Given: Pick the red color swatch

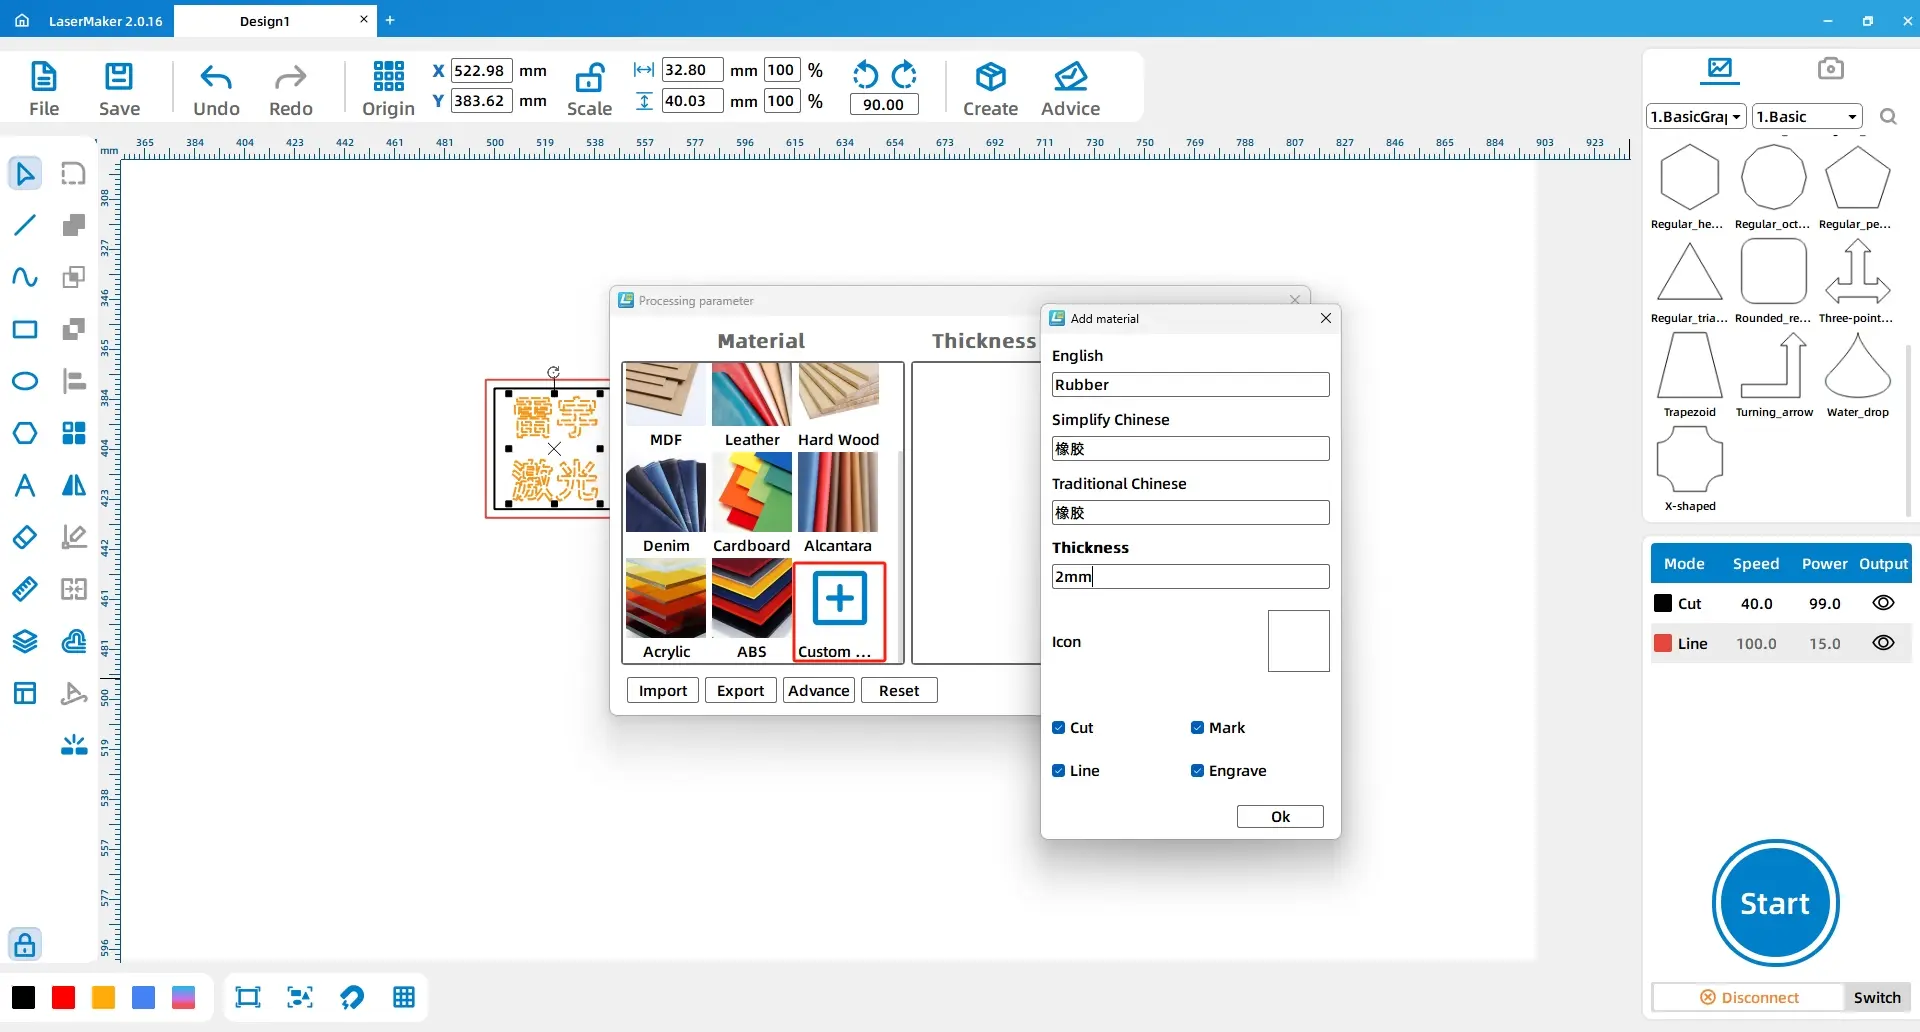Looking at the screenshot, I should click(x=64, y=997).
